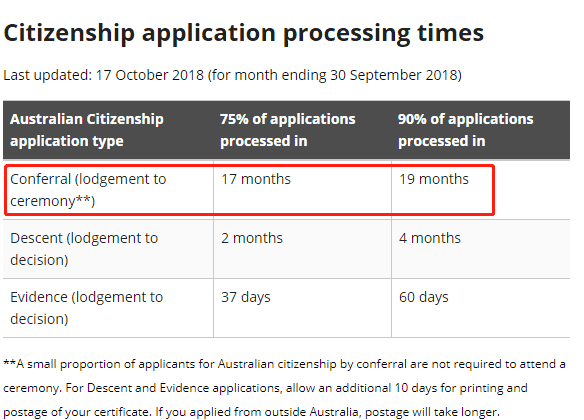584x420 pixels.
Task: Click the footnote starting with **A small proportion
Action: (x=285, y=364)
